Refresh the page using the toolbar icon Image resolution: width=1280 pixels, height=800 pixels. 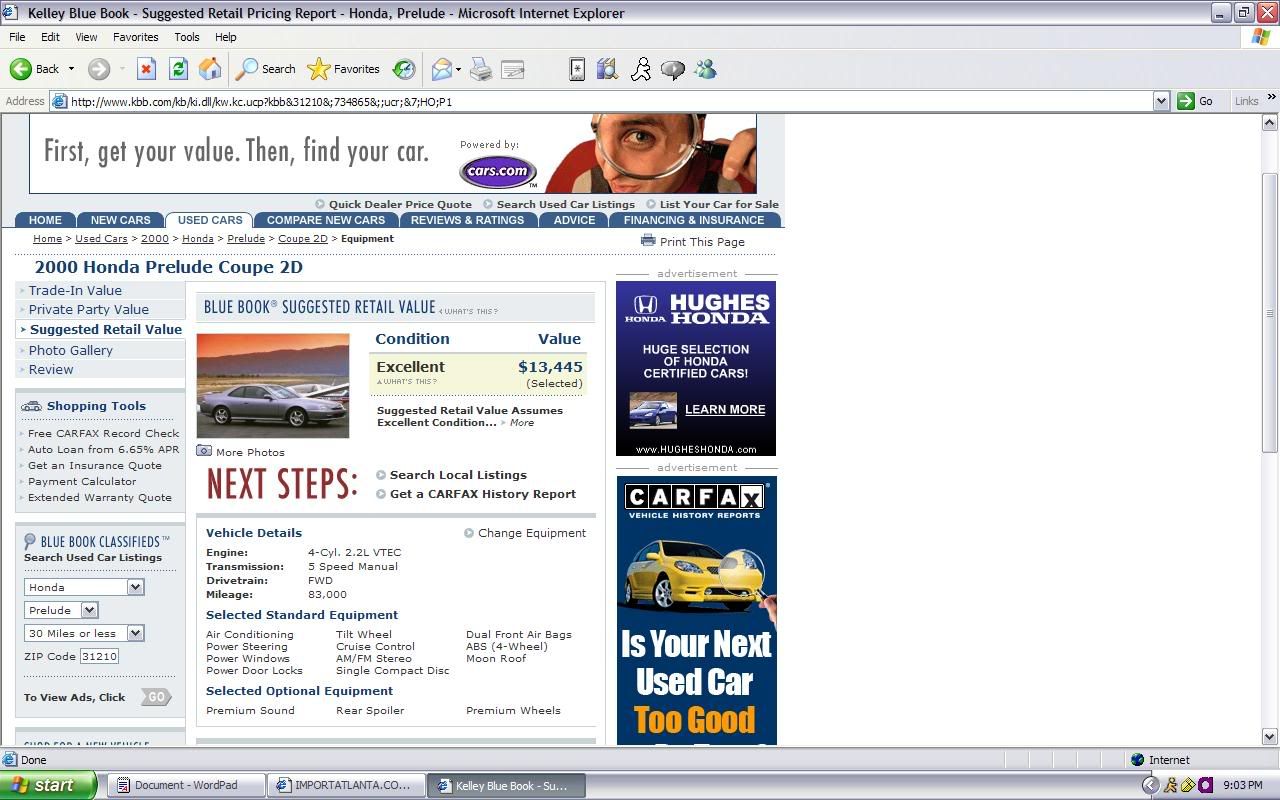[178, 69]
